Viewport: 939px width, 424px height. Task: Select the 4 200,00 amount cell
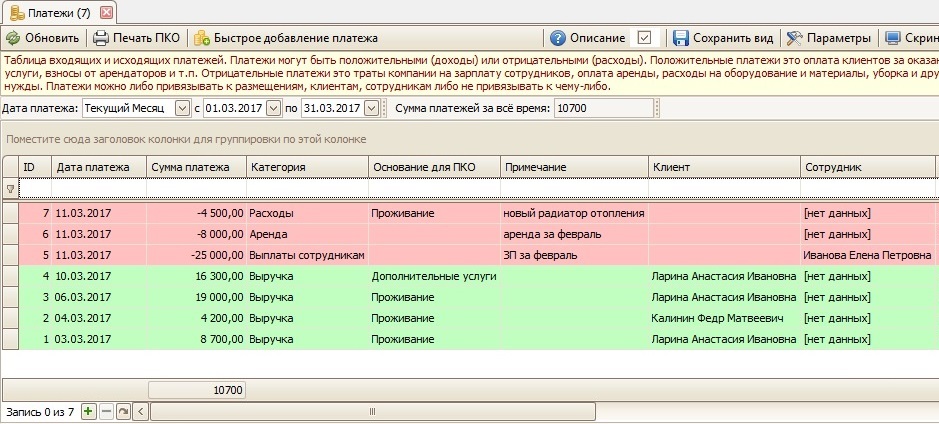[x=196, y=318]
